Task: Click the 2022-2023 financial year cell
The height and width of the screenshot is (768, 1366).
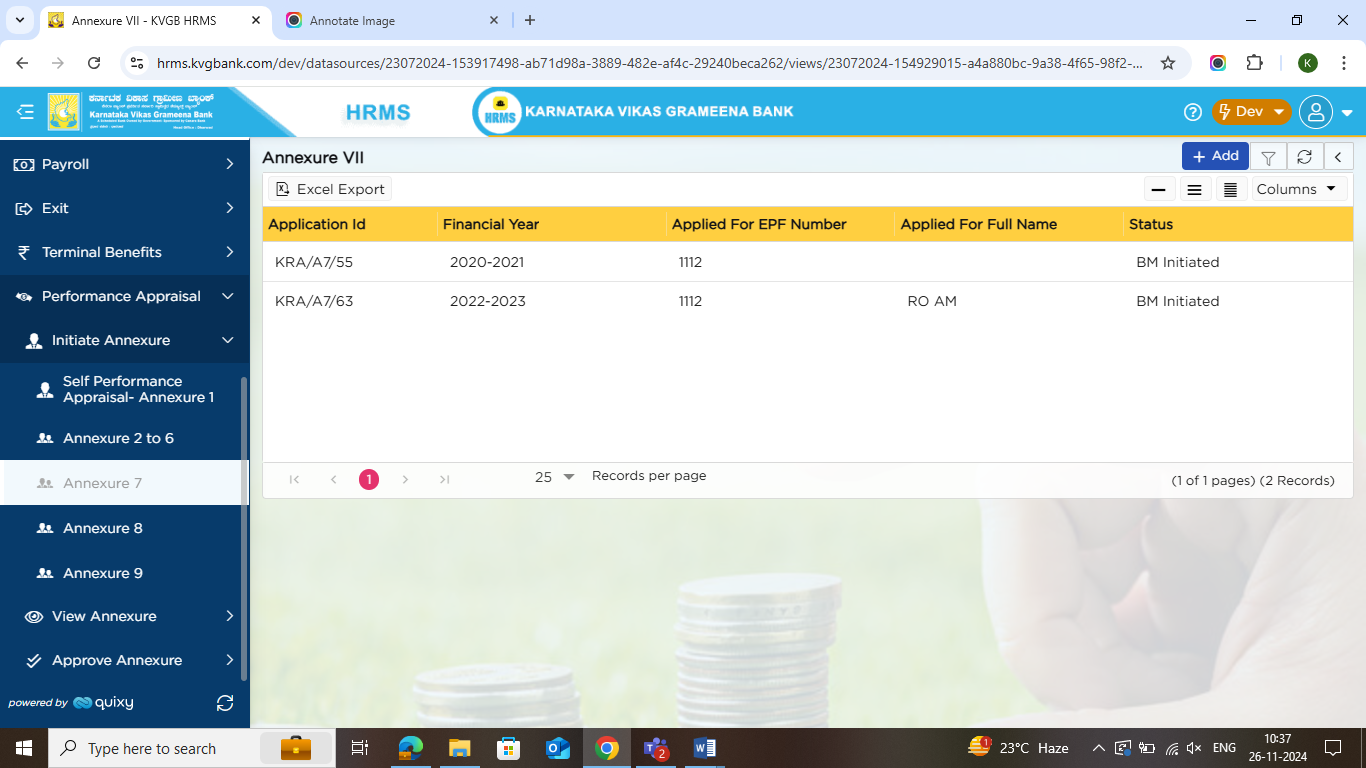Action: coord(488,301)
